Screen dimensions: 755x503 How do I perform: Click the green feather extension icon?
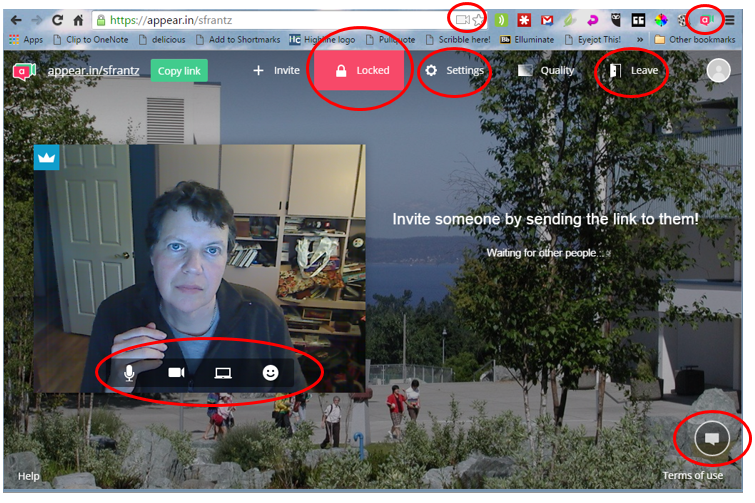coord(569,20)
